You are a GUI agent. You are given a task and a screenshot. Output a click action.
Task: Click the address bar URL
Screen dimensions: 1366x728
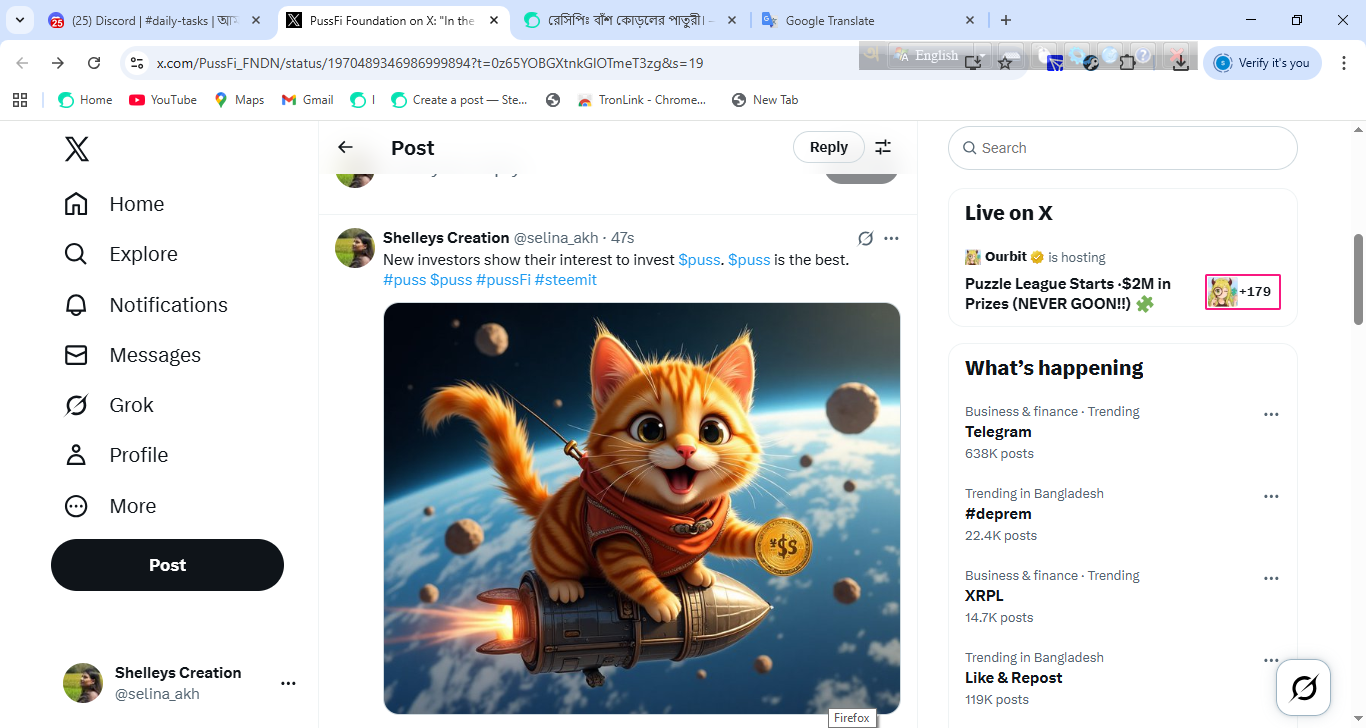tap(430, 63)
